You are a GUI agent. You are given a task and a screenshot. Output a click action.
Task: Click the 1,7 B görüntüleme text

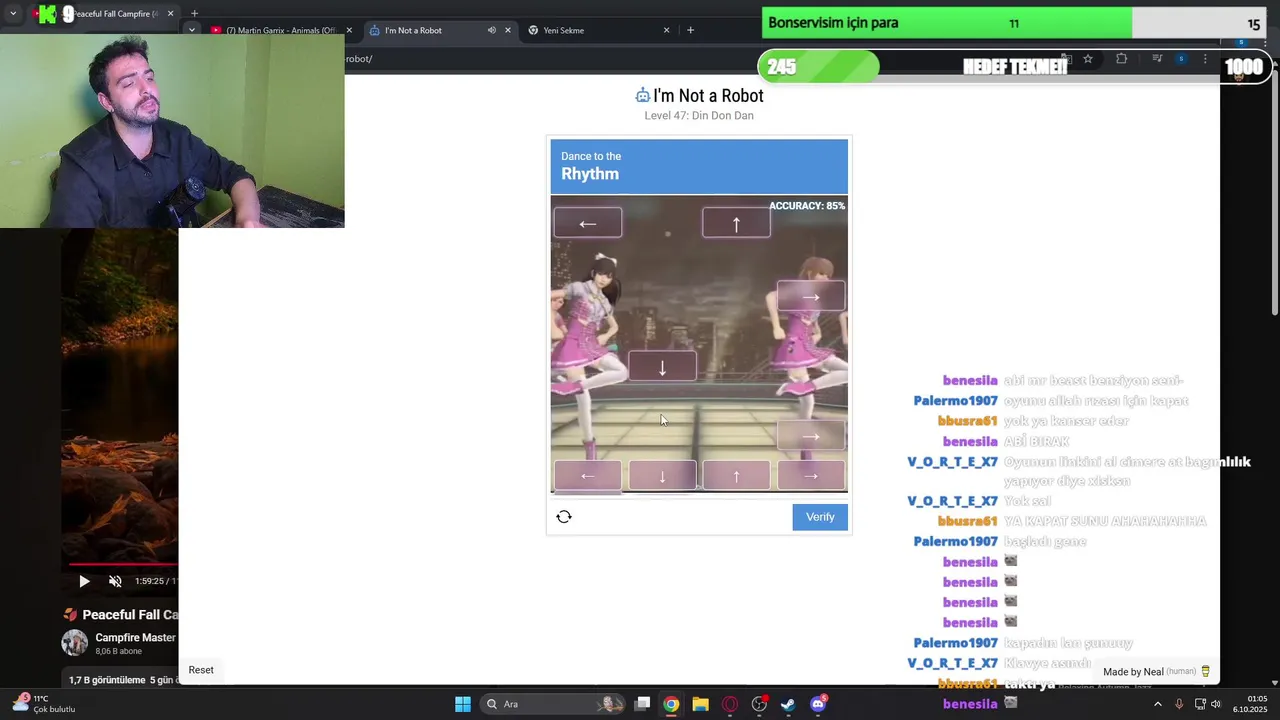tap(107, 680)
